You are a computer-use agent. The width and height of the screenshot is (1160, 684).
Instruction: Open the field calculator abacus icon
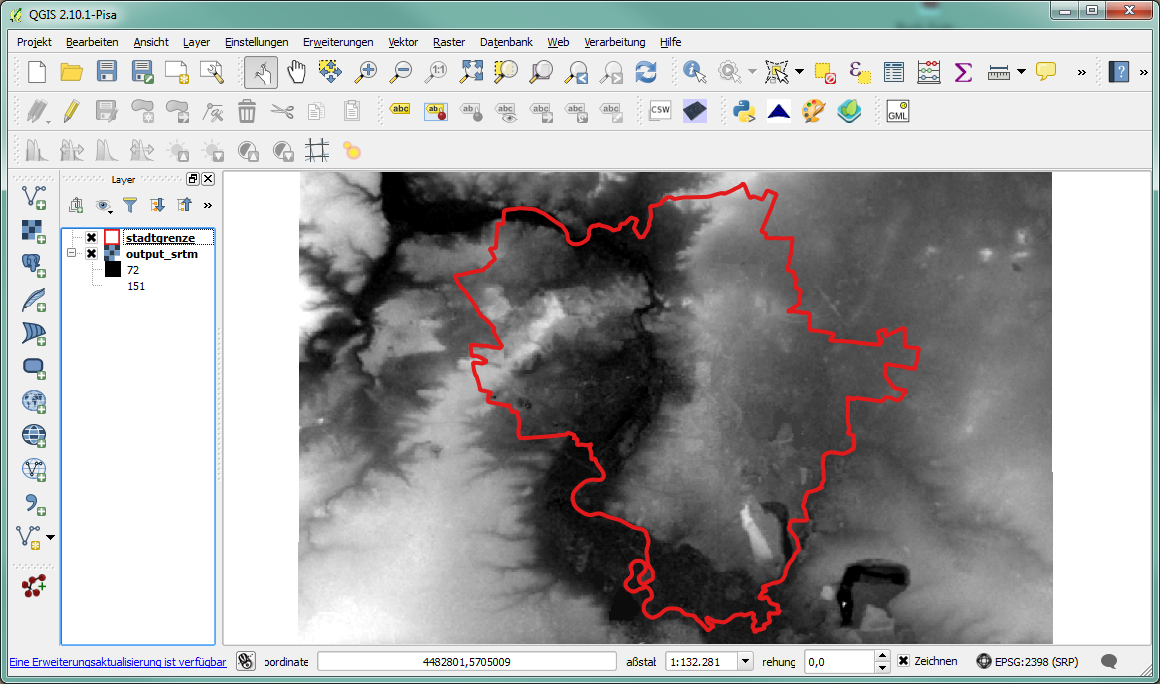(928, 72)
